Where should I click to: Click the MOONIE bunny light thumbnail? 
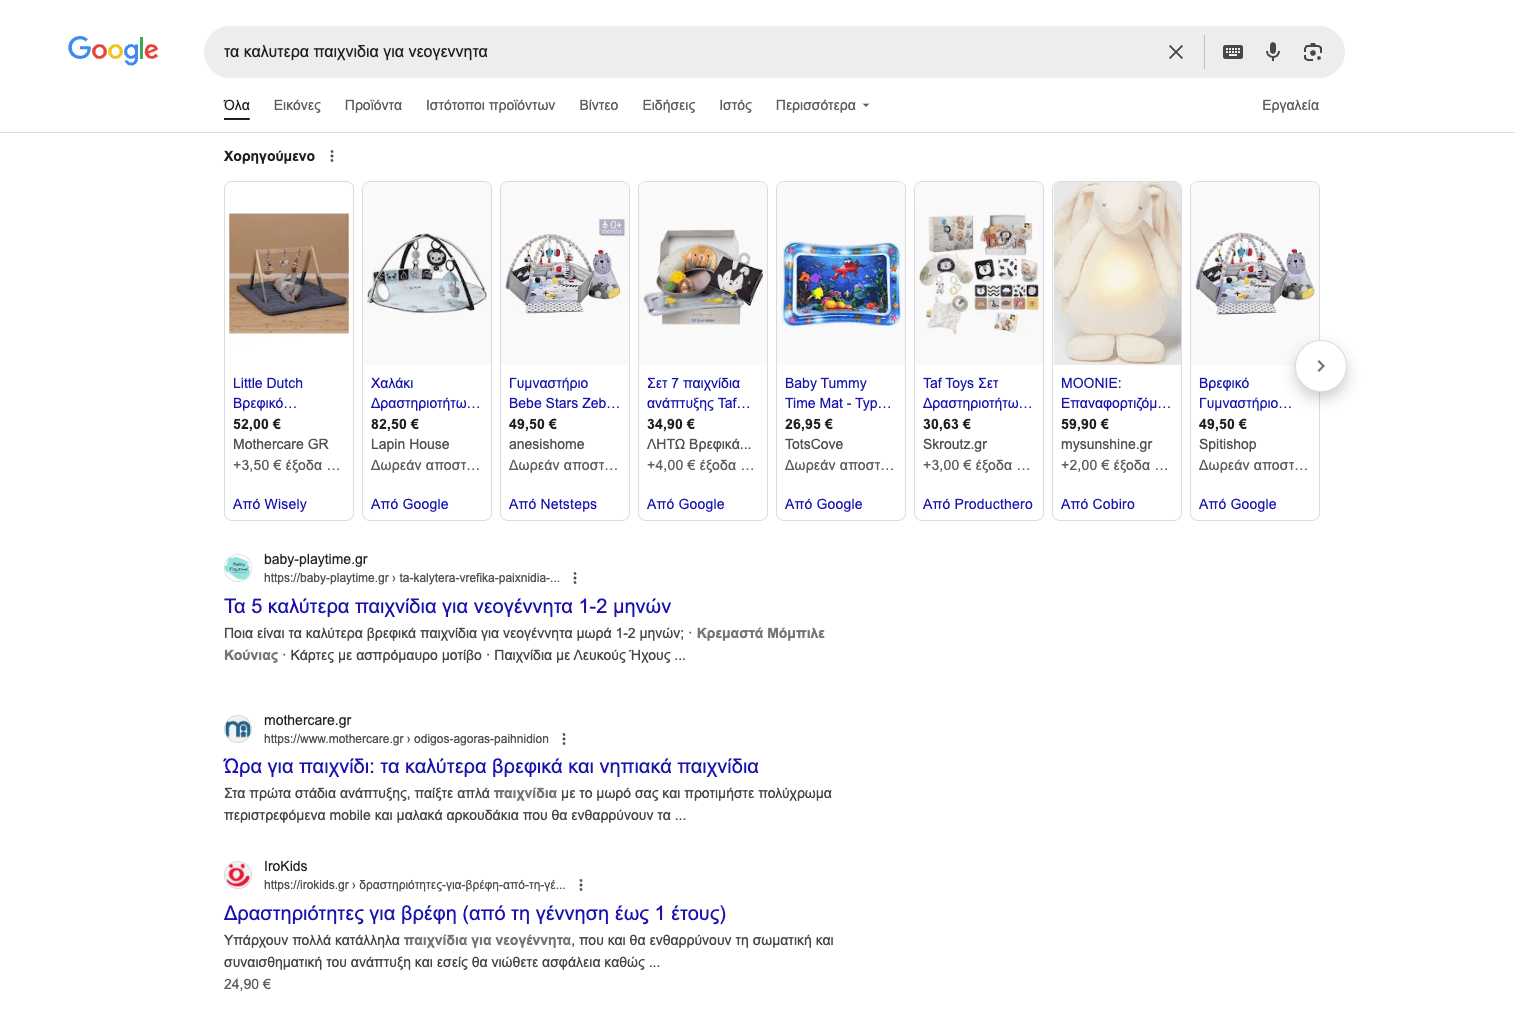[1117, 273]
